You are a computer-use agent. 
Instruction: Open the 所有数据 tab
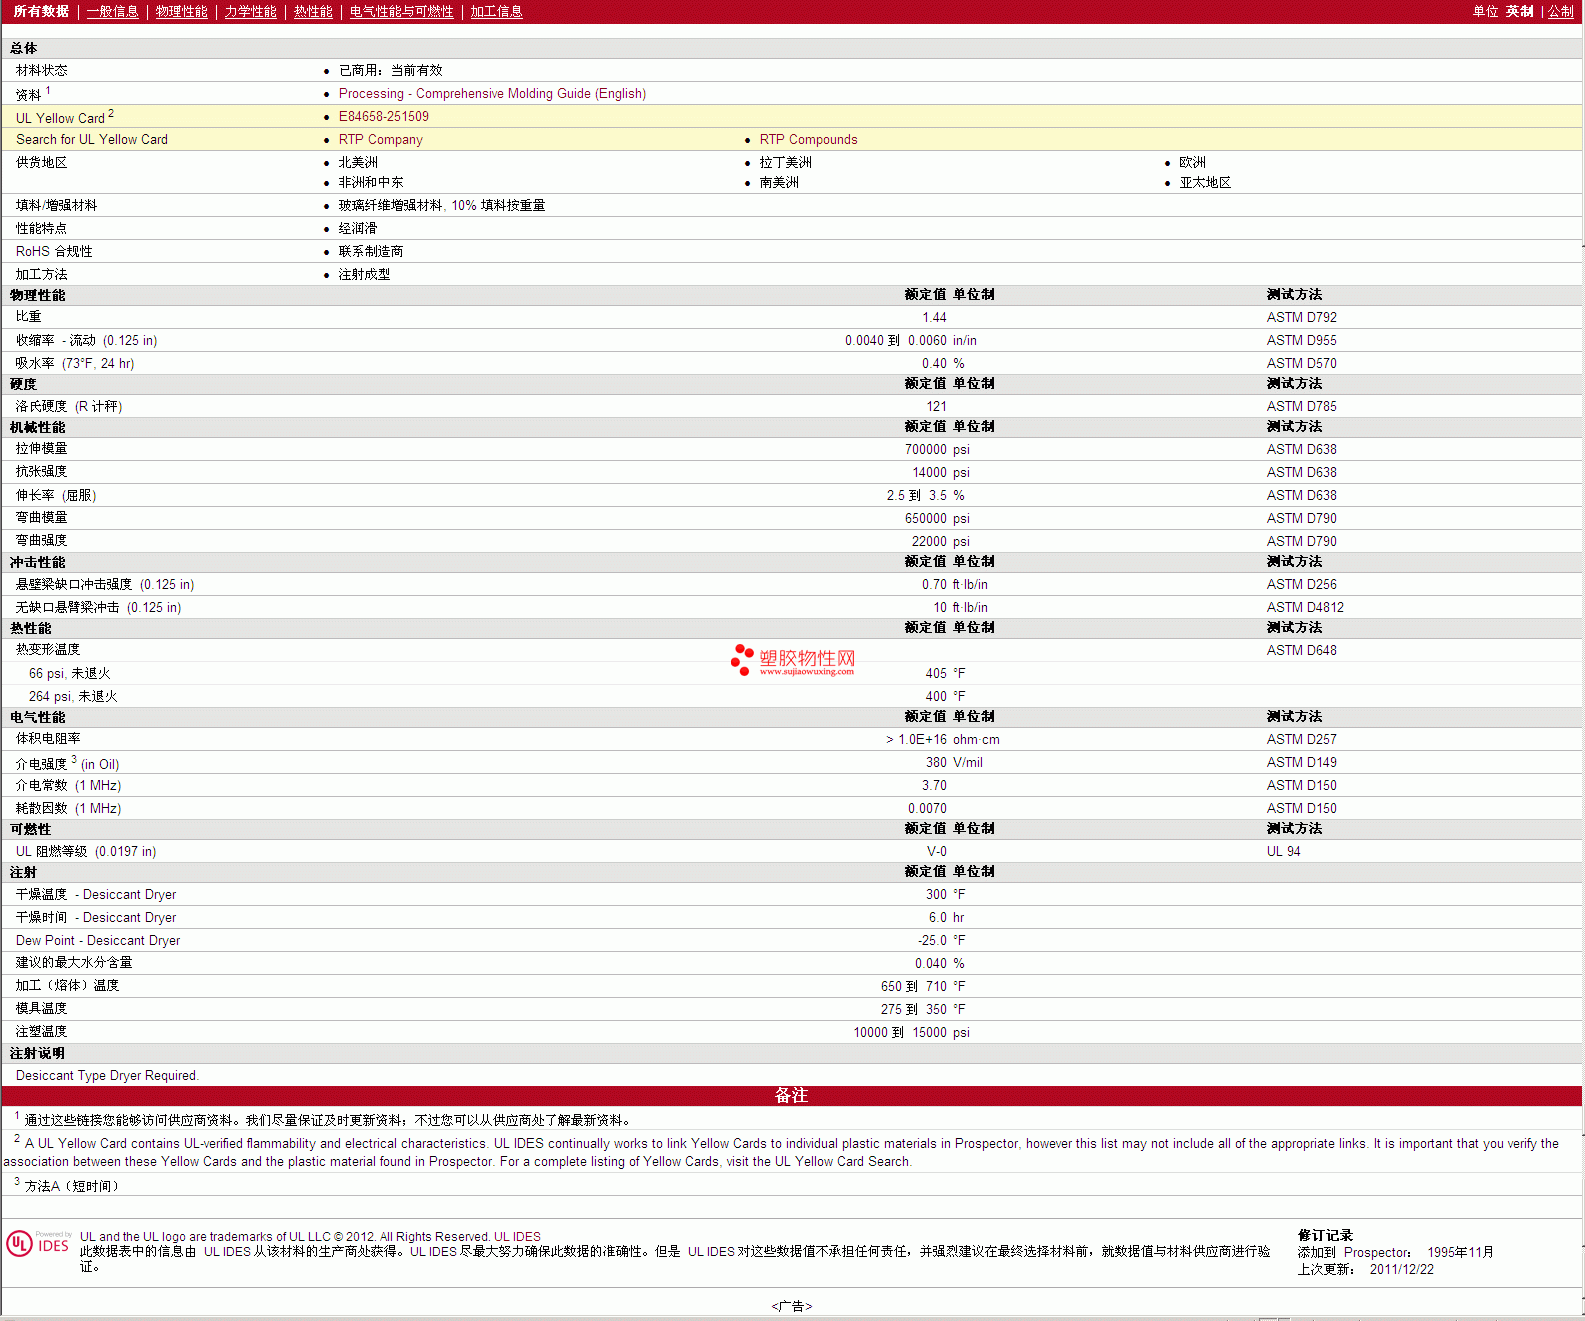coord(41,11)
